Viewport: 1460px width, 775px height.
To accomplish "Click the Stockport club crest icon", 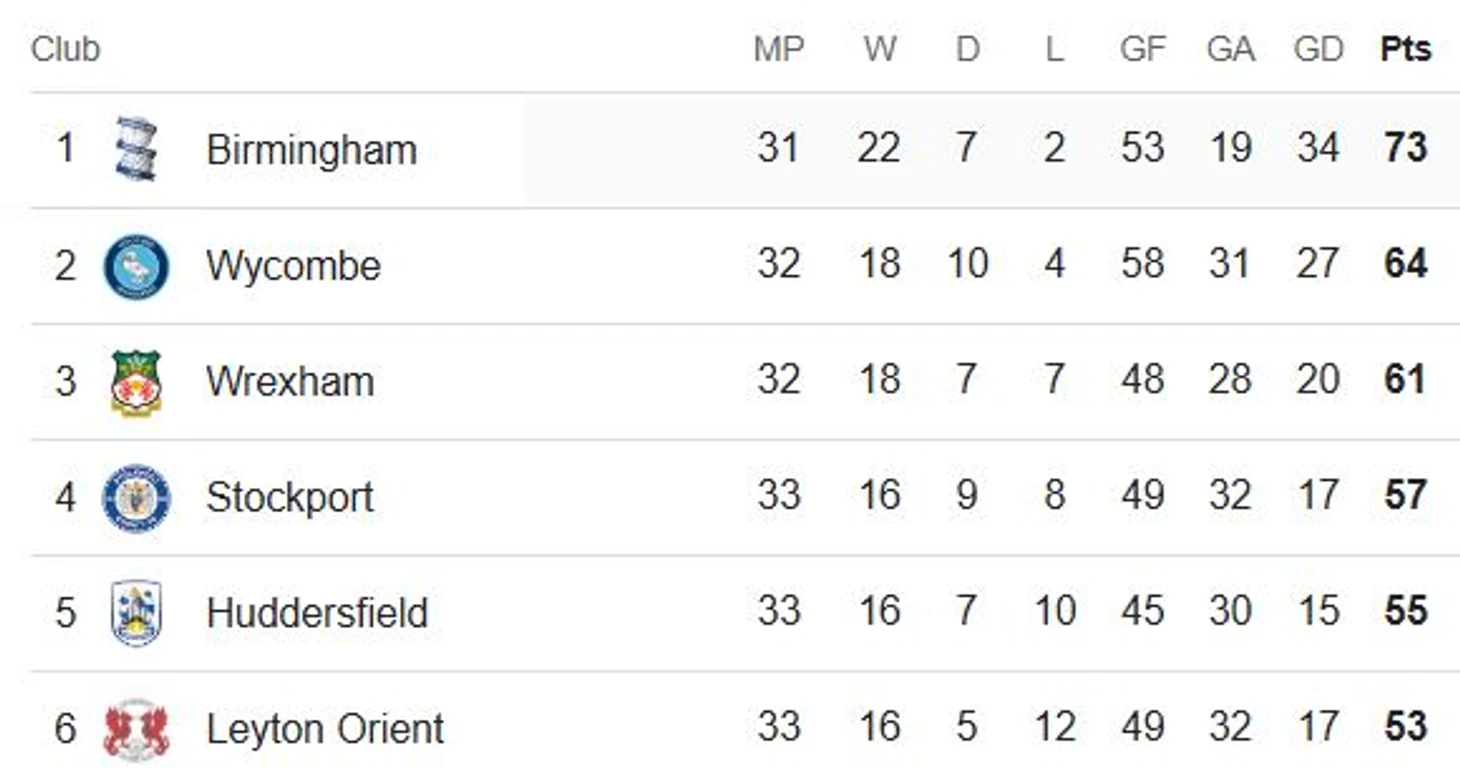I will [136, 498].
